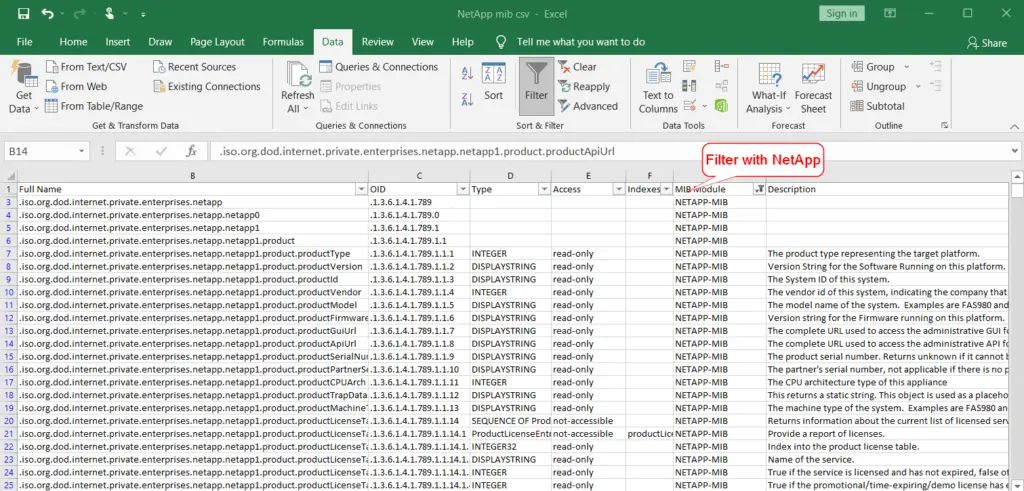
Task: Switch to the Home tab
Action: (73, 42)
